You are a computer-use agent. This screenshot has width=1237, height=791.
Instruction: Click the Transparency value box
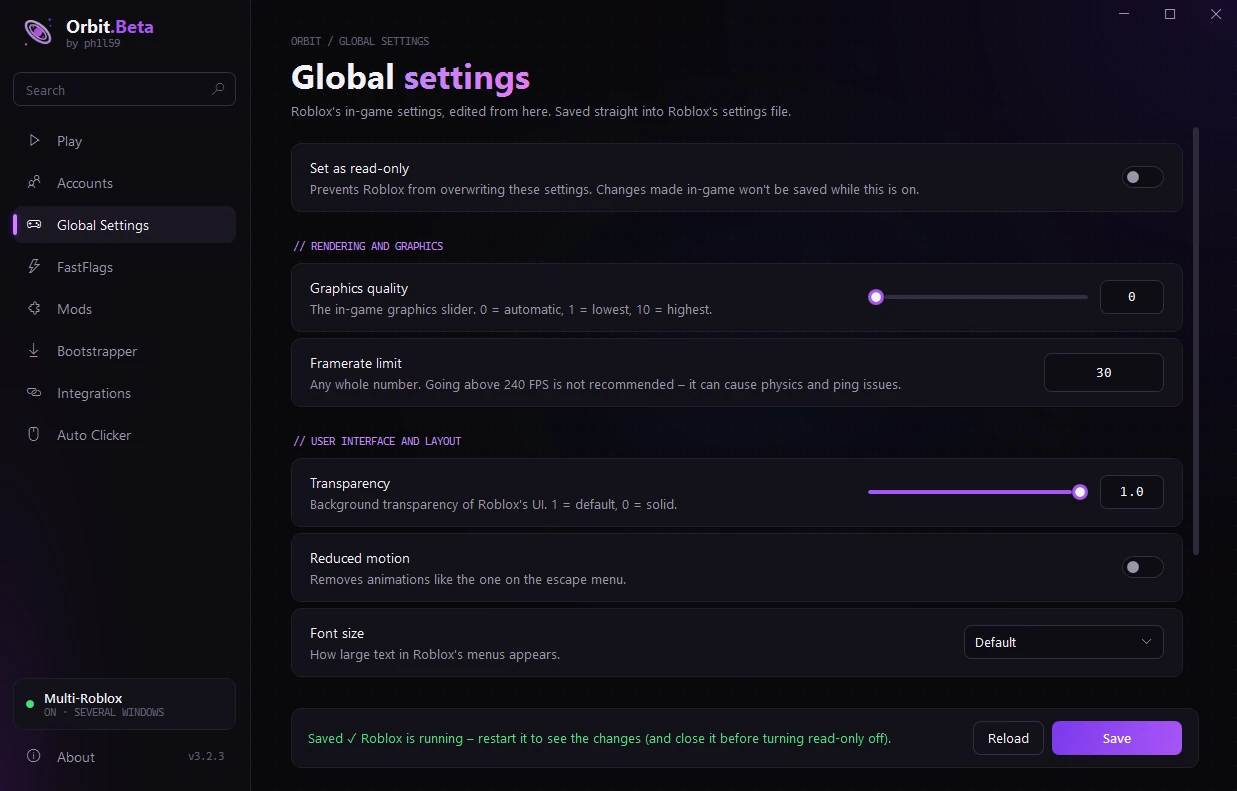[x=1131, y=492]
